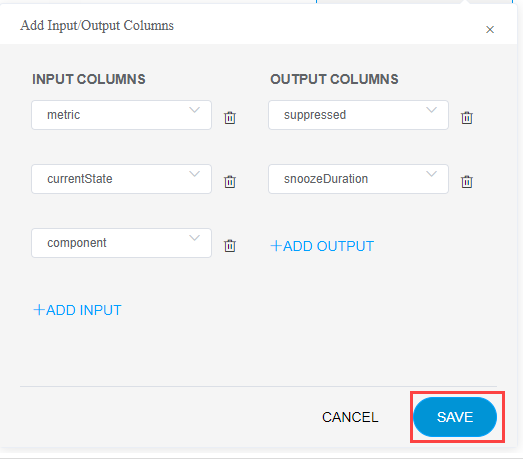The height and width of the screenshot is (459, 523).
Task: Click the ADD OUTPUT link
Action: 322,246
